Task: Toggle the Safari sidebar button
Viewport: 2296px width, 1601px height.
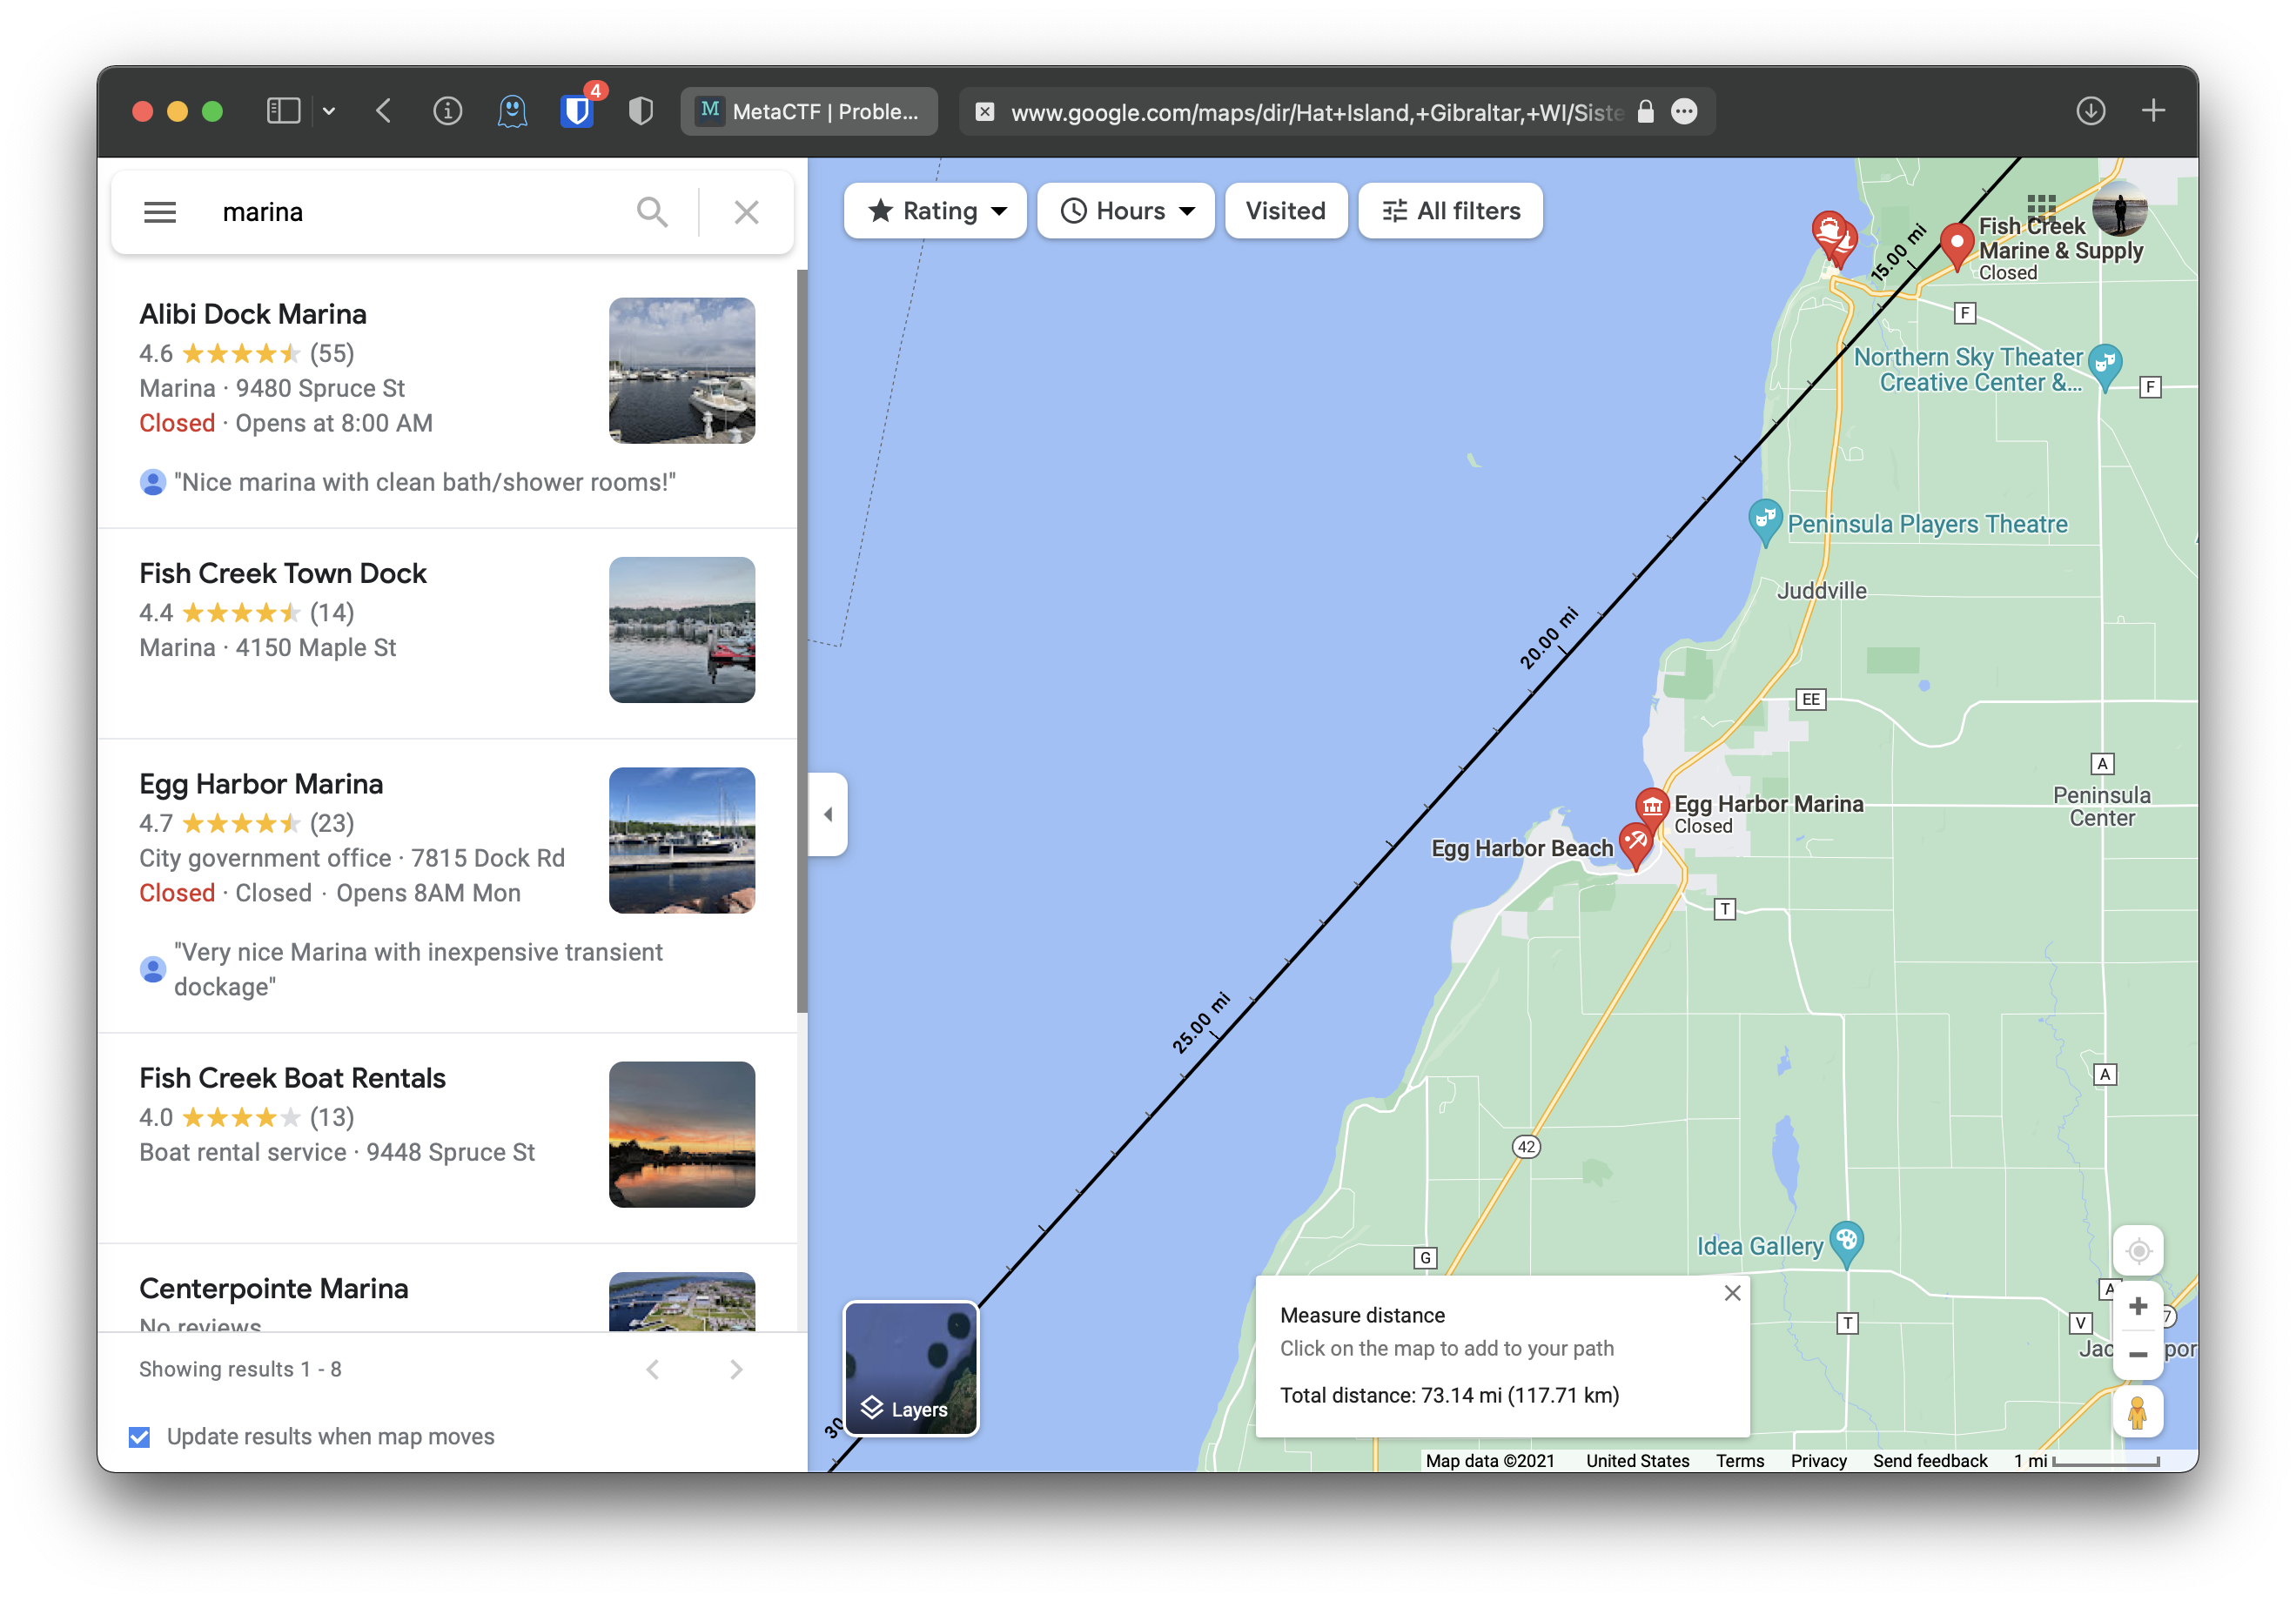Action: click(284, 111)
